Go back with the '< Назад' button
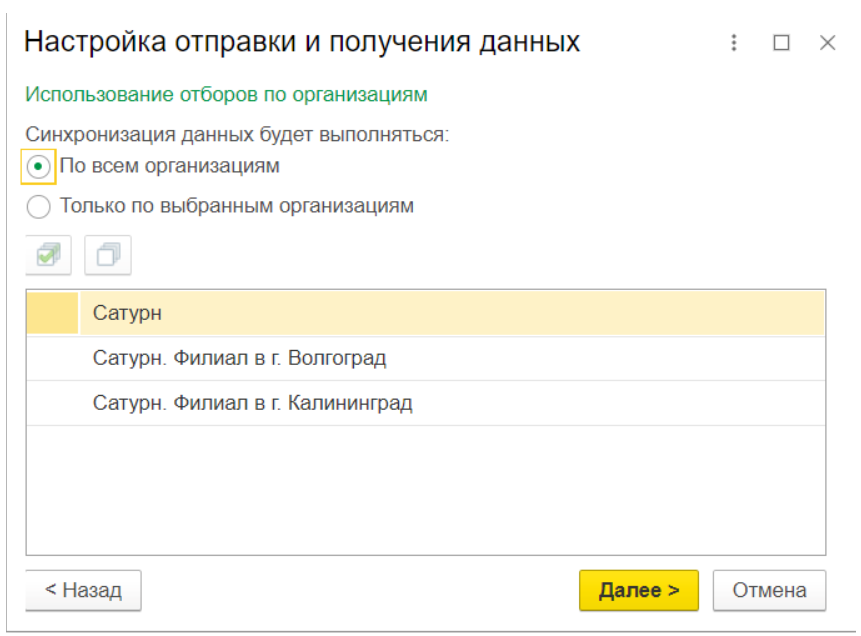Screen dimensions: 861x636 coord(83,590)
